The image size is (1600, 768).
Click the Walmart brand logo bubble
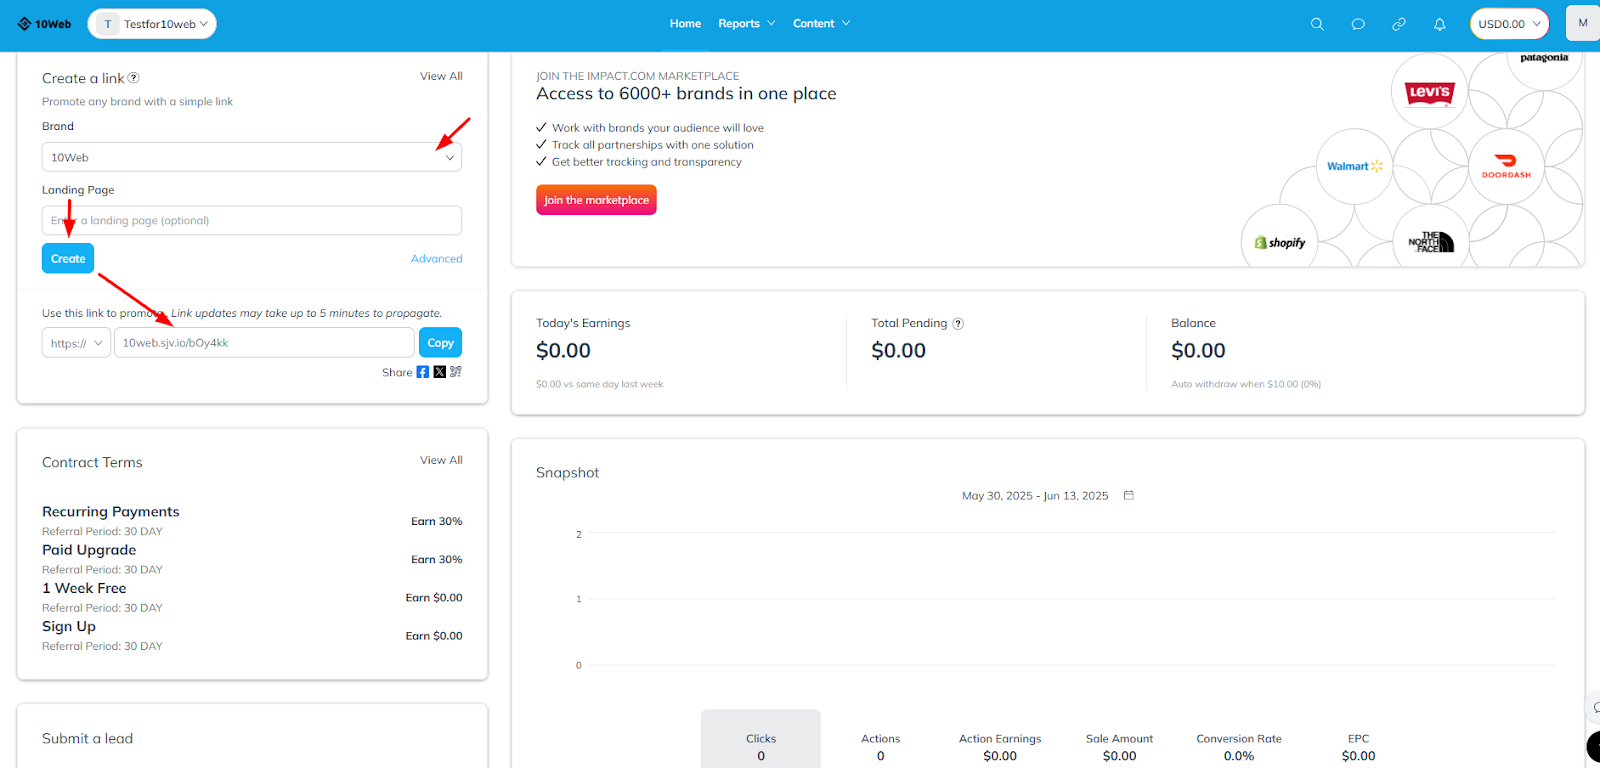(1355, 166)
